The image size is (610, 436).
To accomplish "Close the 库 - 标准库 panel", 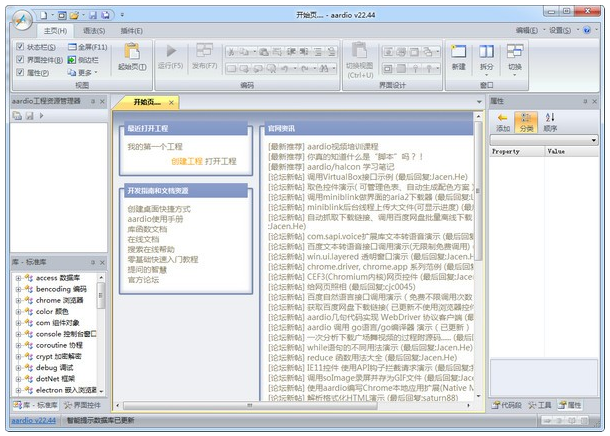I will [102, 263].
